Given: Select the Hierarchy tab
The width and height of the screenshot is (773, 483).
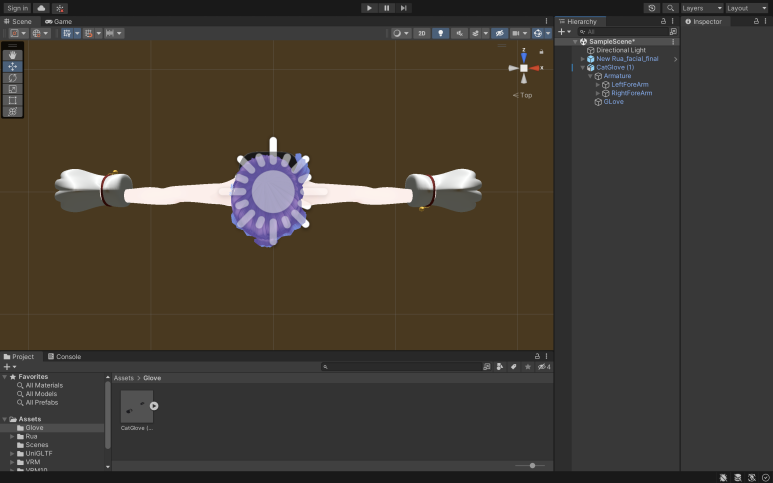Looking at the screenshot, I should (578, 21).
